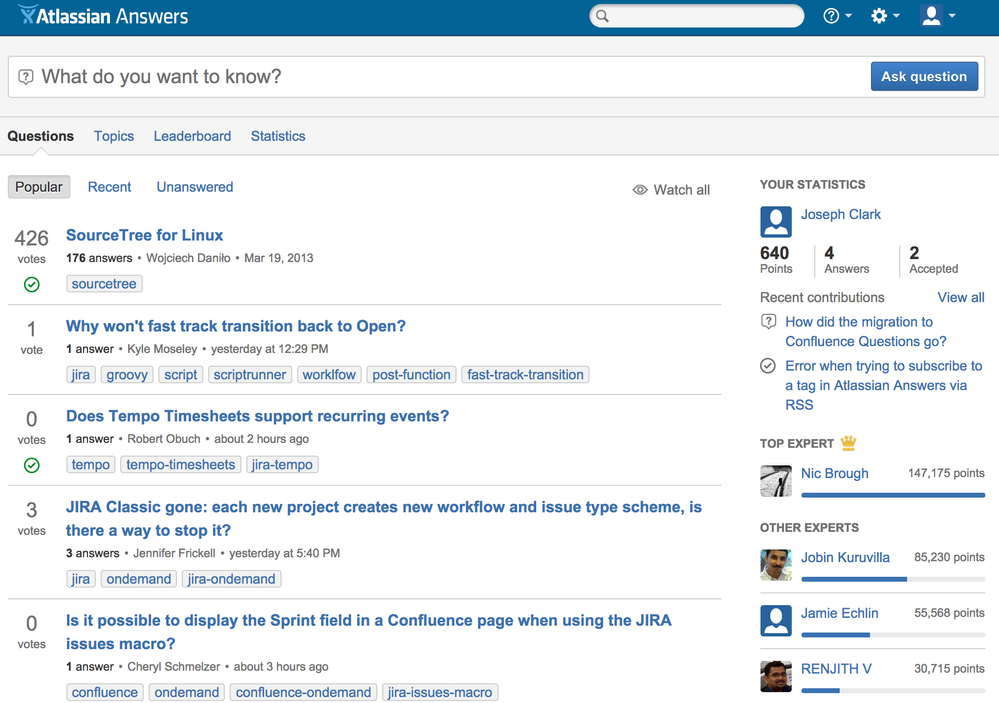Click accepted checkmark under Tempo Timesheets votes
999x703 pixels.
click(31, 465)
